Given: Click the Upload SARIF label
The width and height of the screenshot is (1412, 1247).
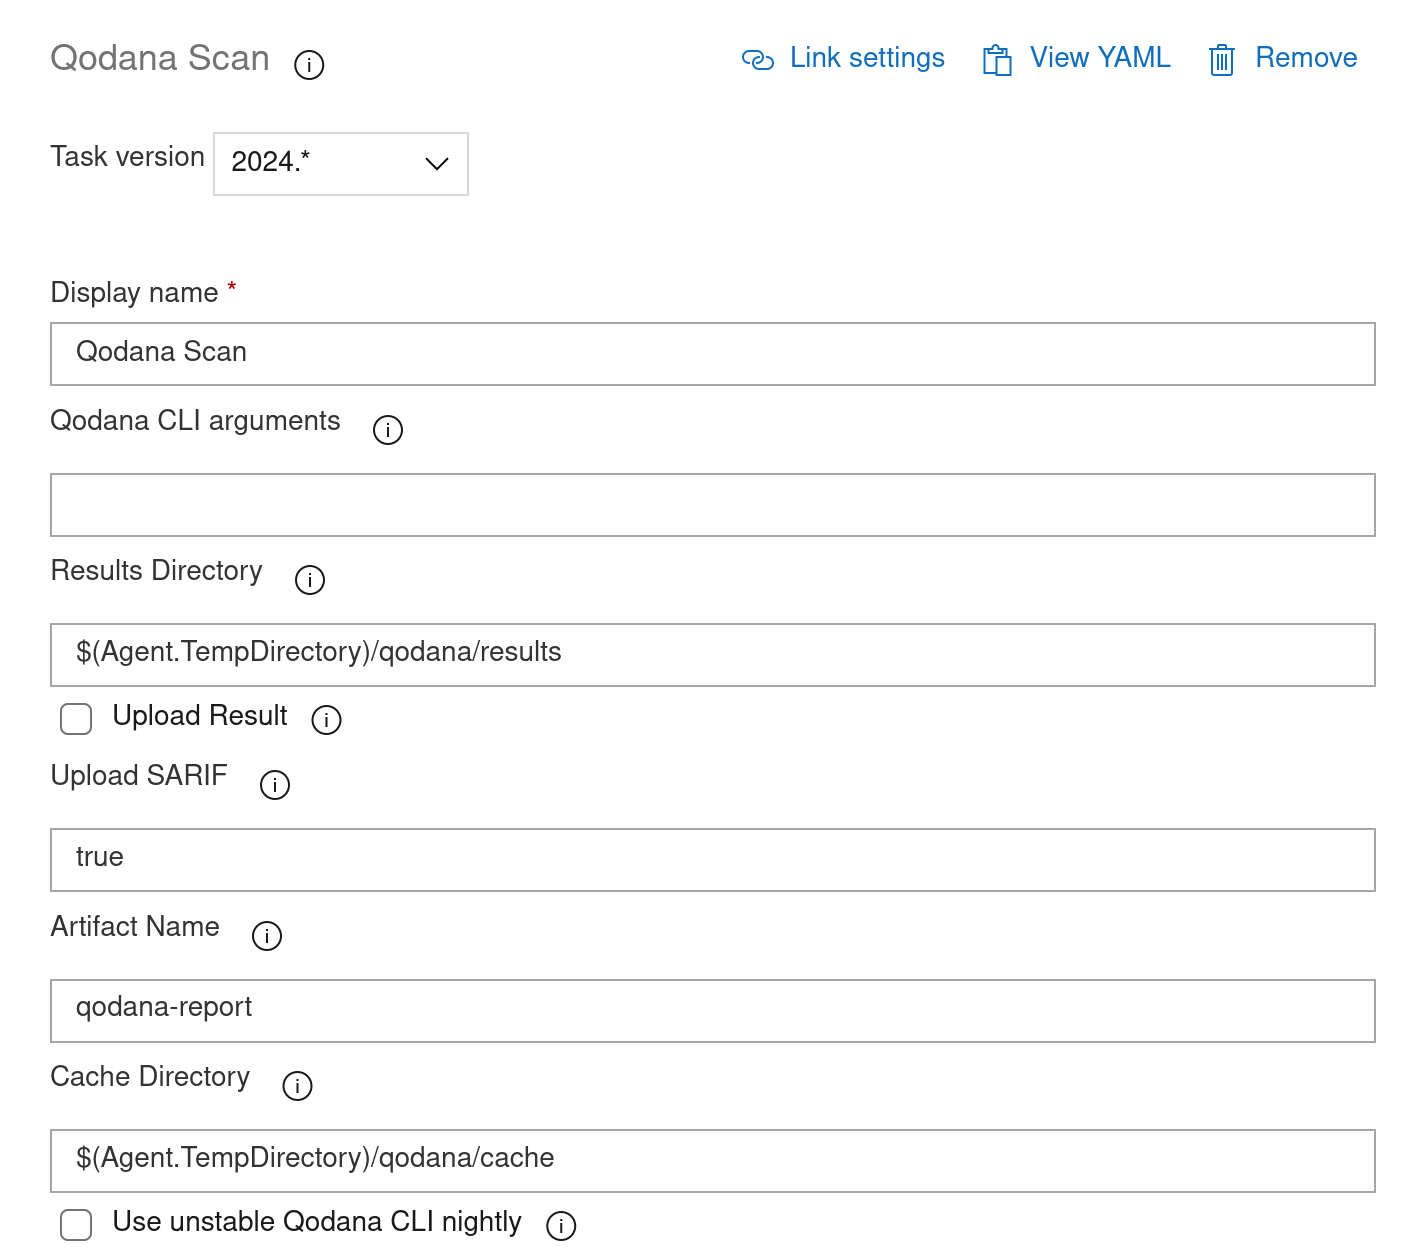Looking at the screenshot, I should [x=139, y=776].
